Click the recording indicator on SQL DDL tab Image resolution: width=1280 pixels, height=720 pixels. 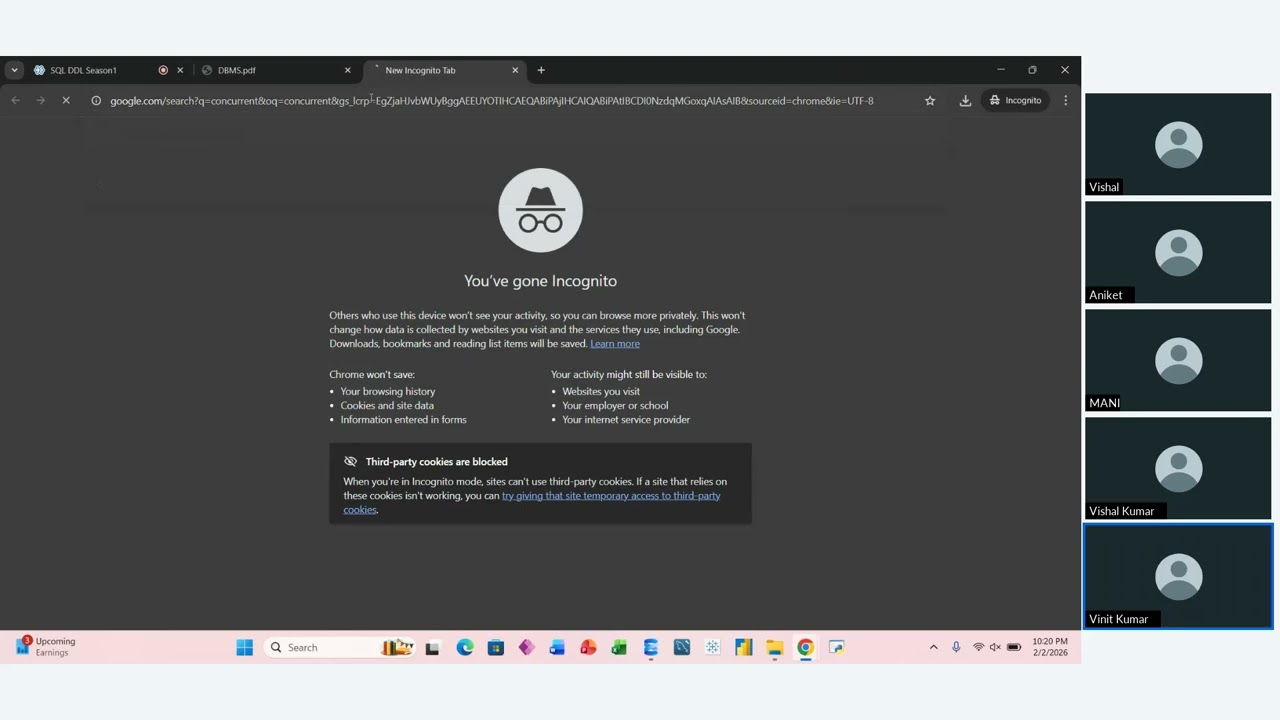point(163,70)
